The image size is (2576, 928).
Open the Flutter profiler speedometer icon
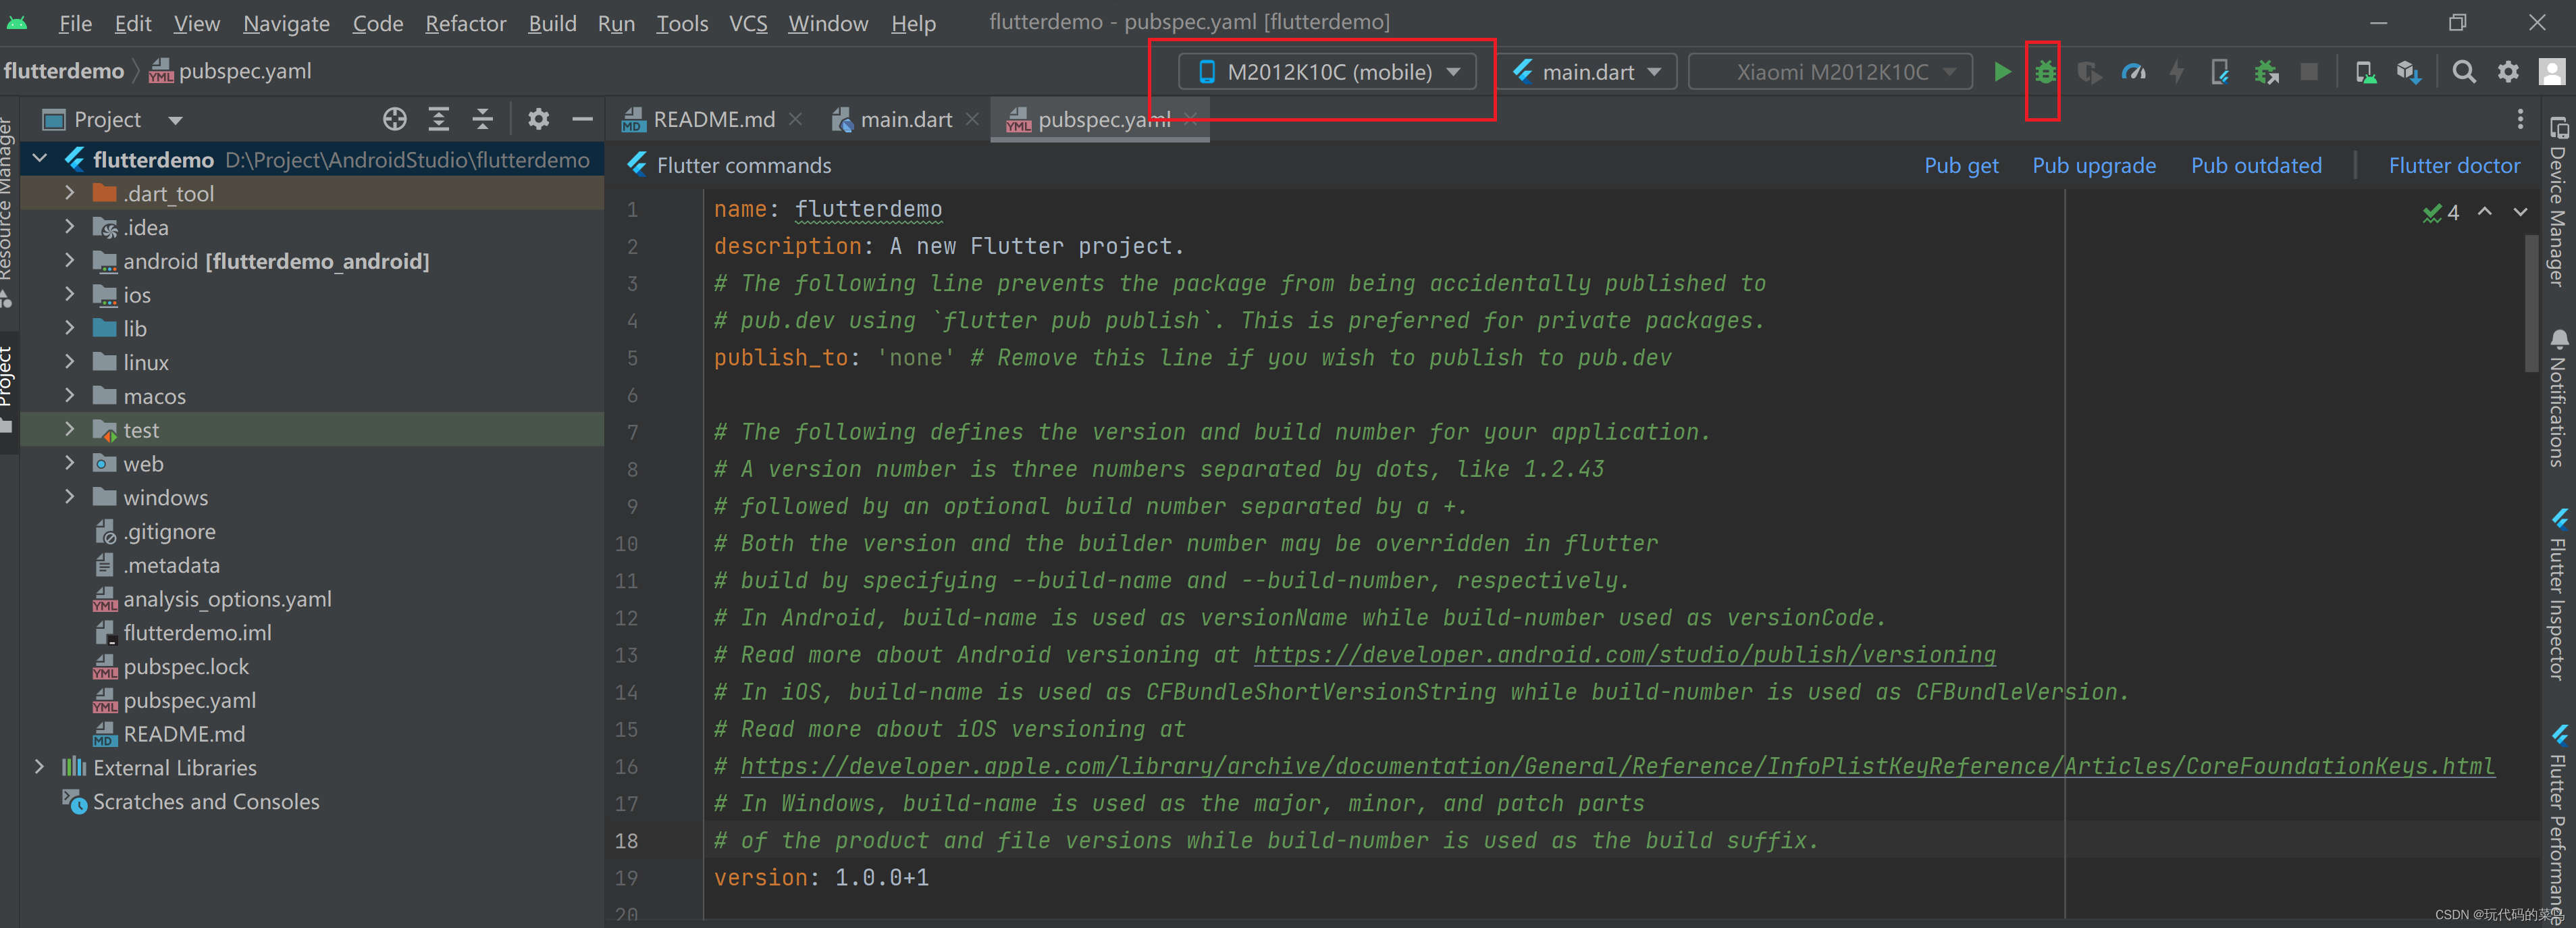(2133, 72)
